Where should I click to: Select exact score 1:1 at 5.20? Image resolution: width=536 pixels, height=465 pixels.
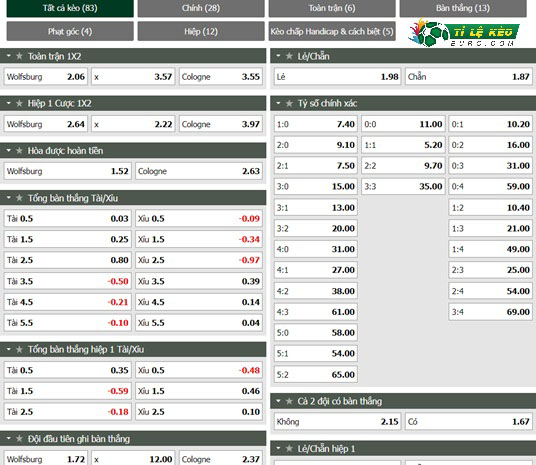click(403, 145)
